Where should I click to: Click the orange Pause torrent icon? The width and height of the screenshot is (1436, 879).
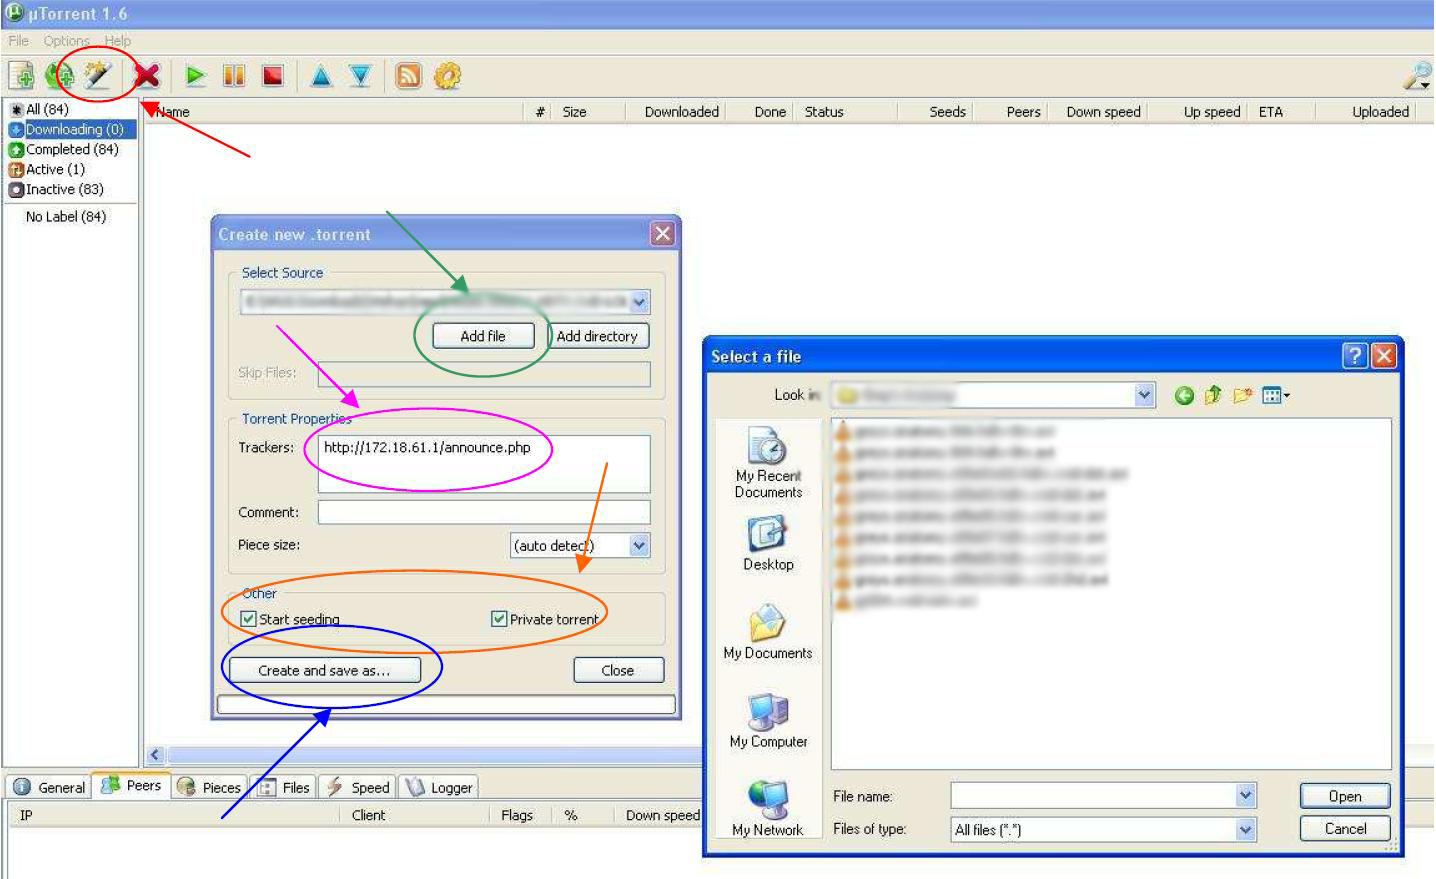click(x=233, y=76)
